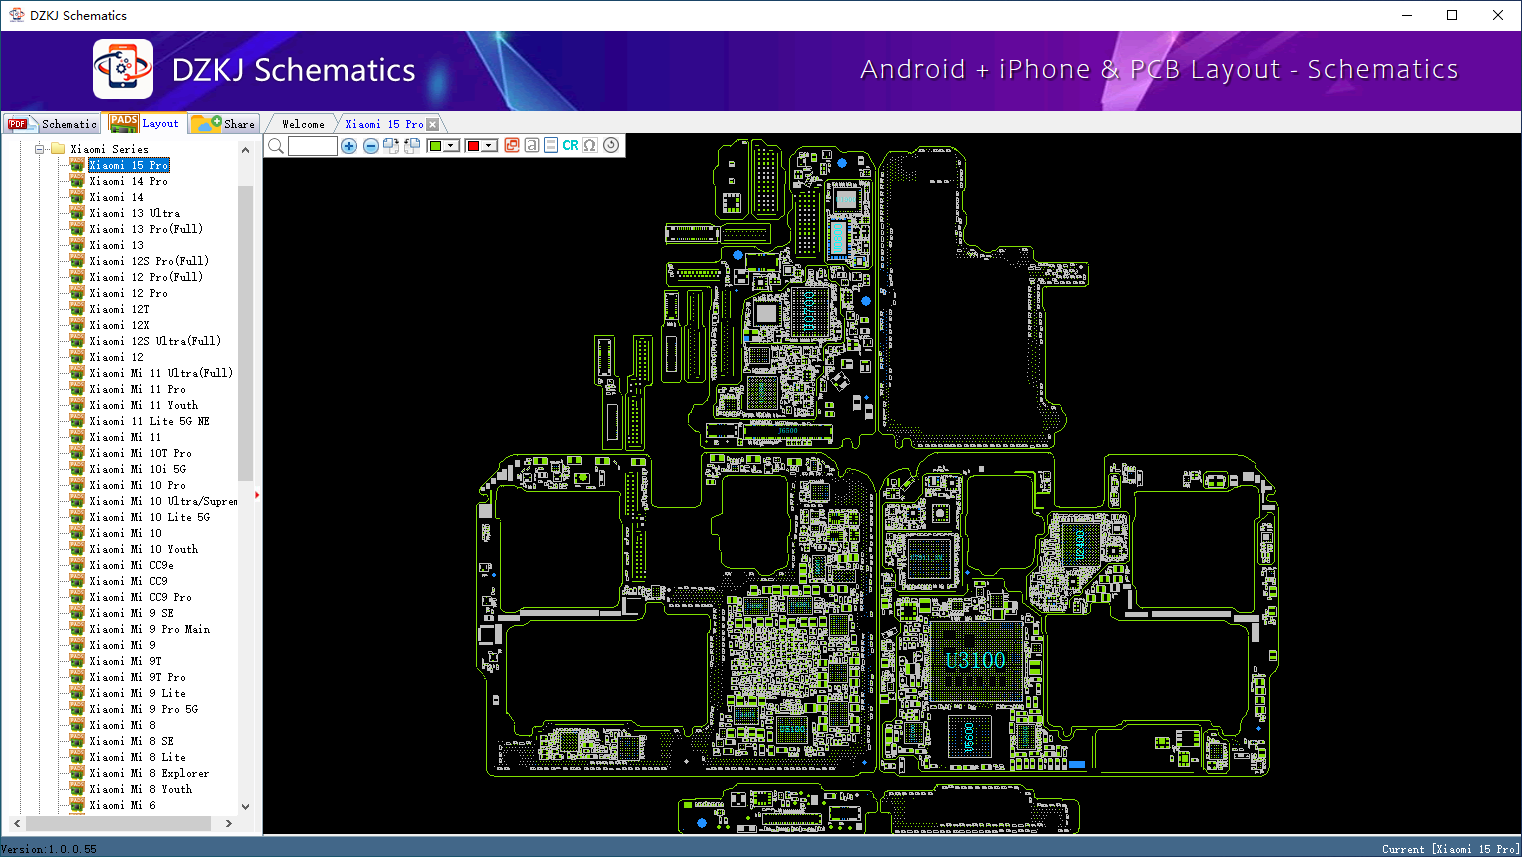Click the DZKJ Schematics logo in the banner
This screenshot has height=857, width=1522.
123,69
